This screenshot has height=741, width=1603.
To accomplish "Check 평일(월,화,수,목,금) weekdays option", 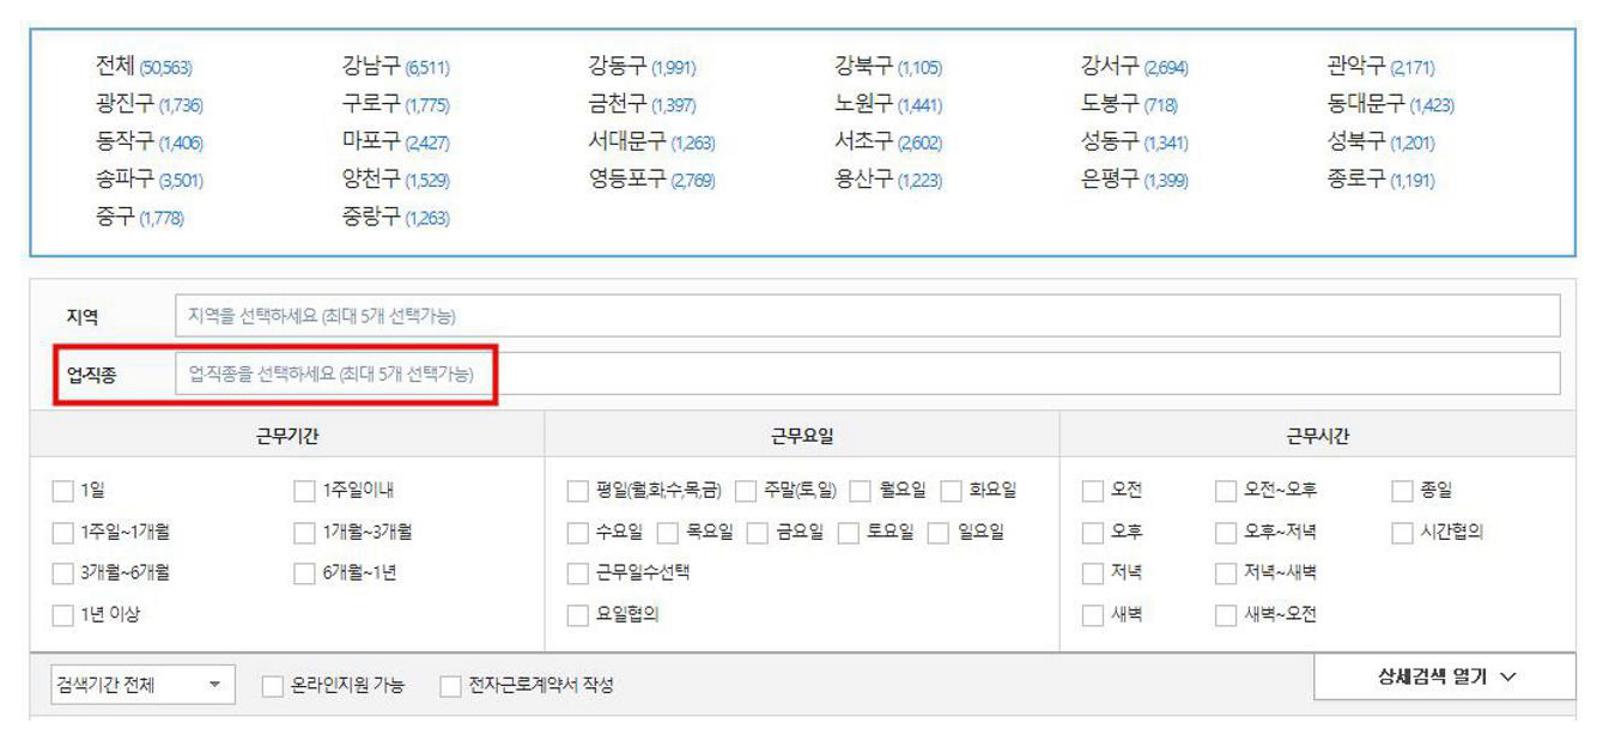I will click(x=578, y=491).
